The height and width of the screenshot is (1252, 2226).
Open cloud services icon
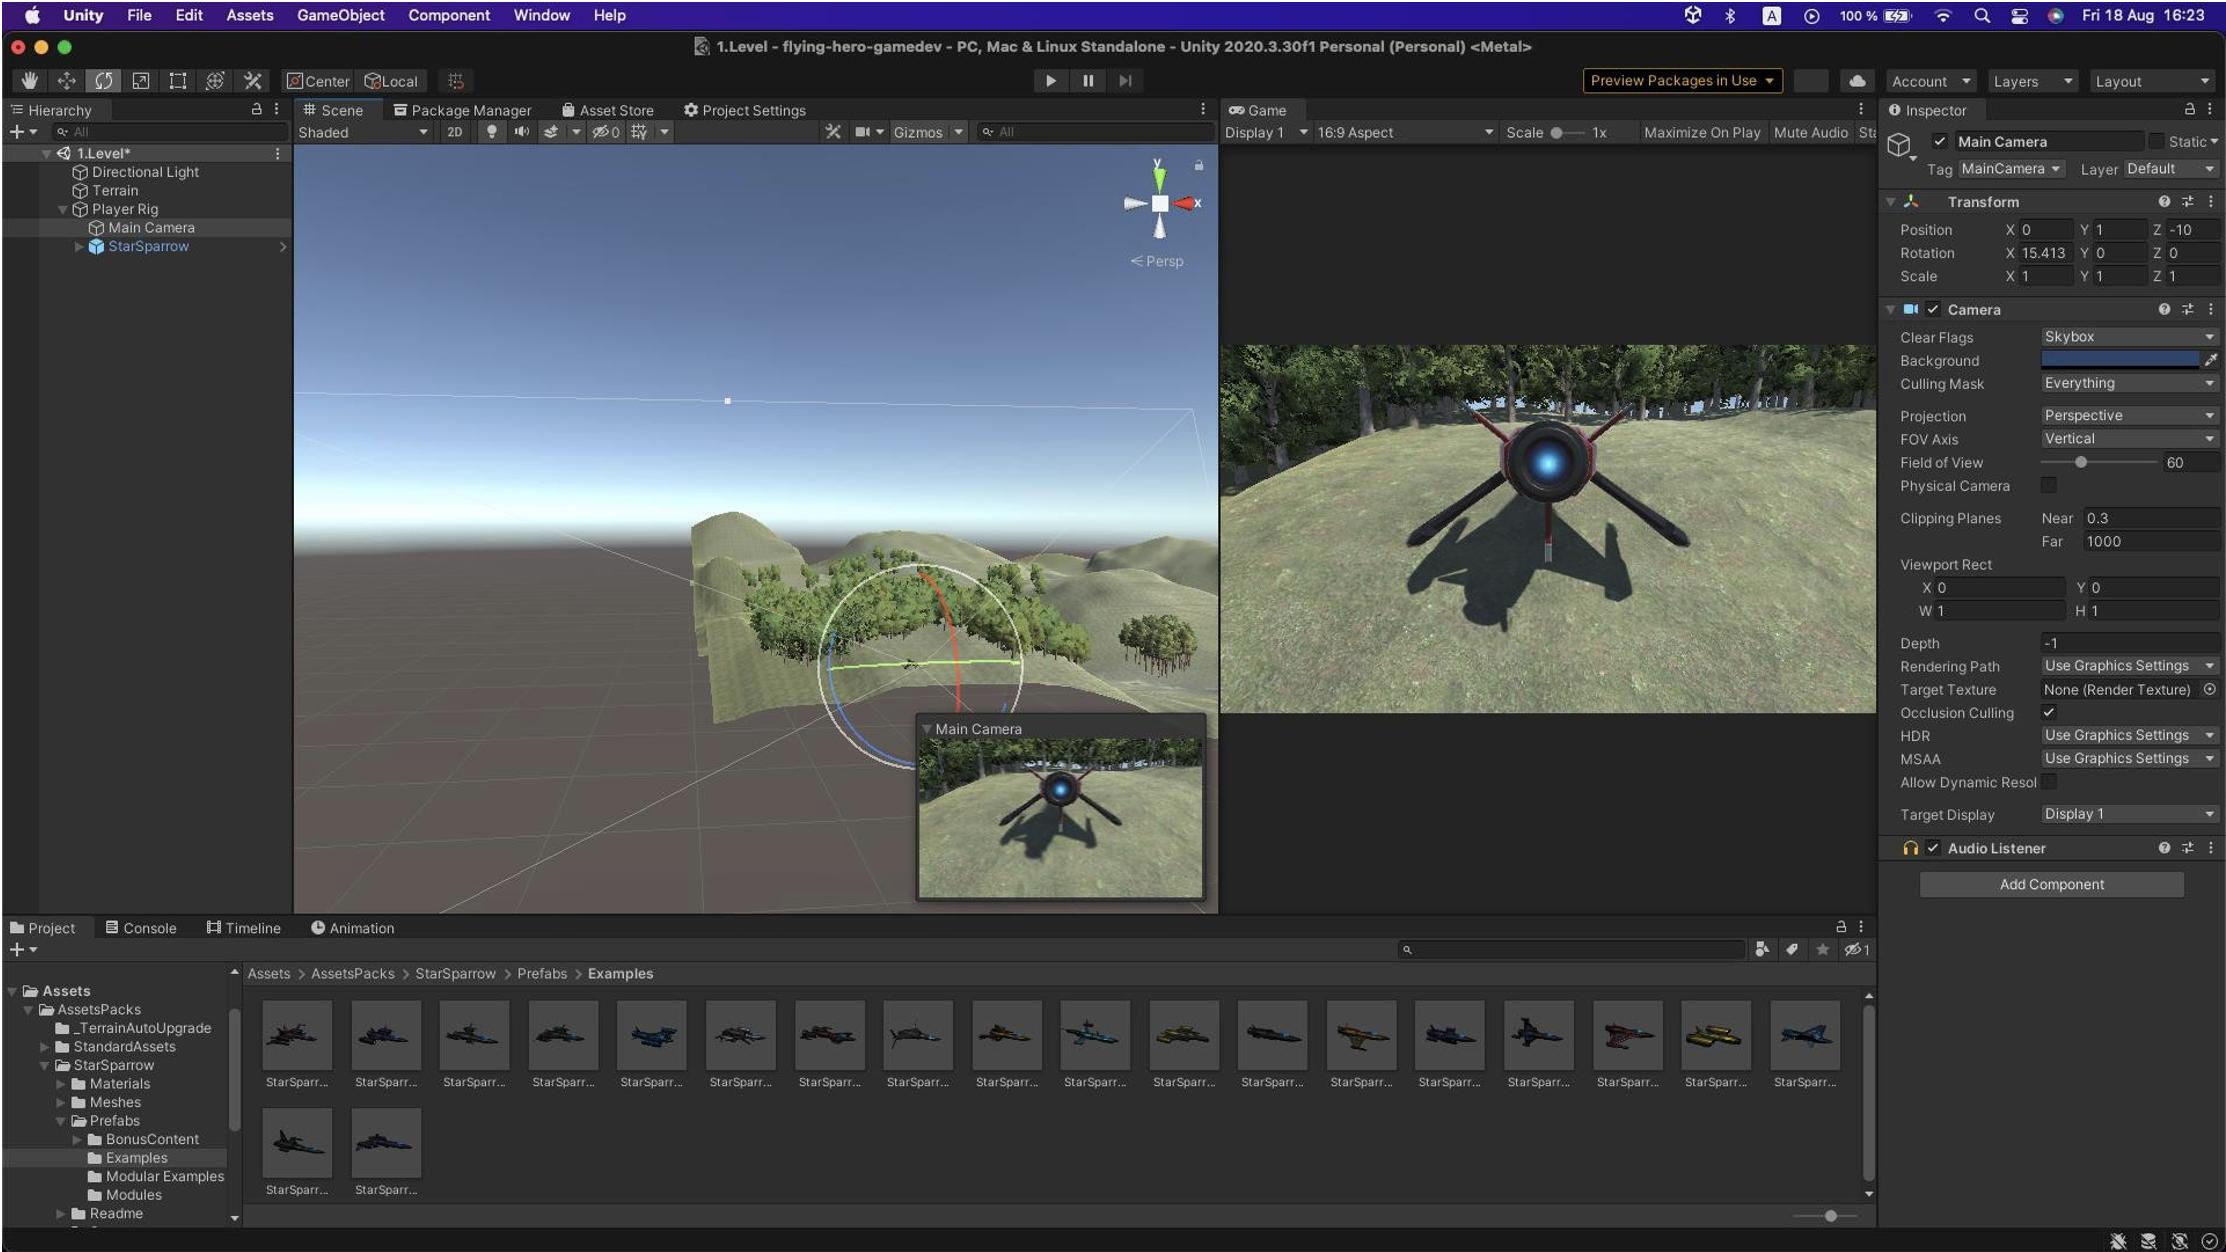pyautogui.click(x=1857, y=81)
